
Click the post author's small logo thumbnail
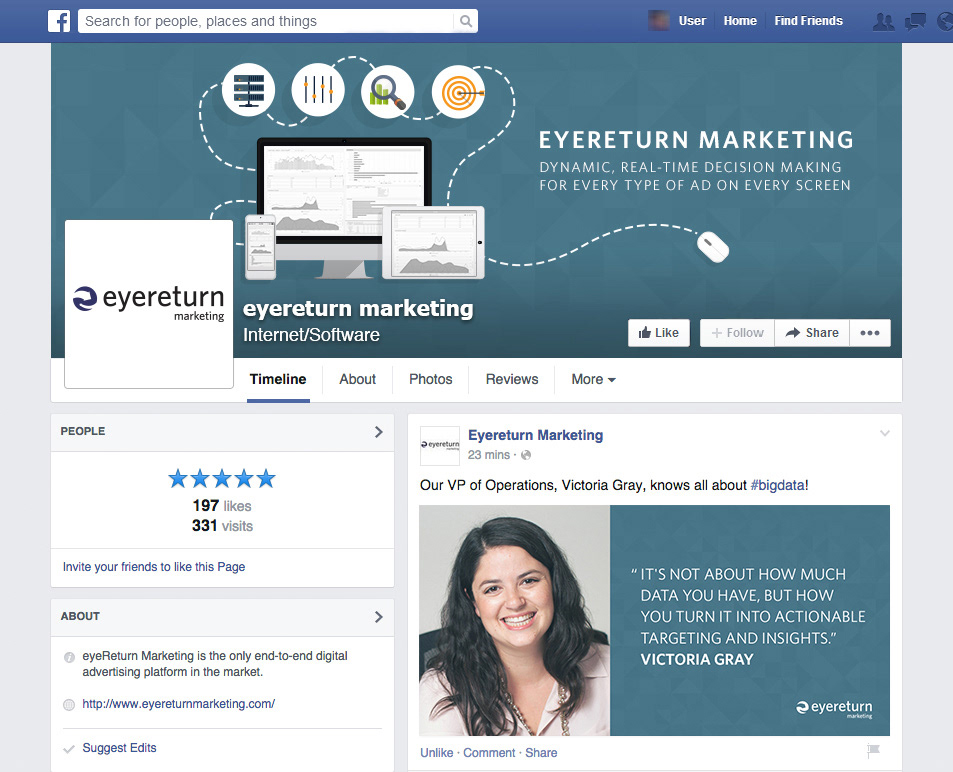[440, 446]
